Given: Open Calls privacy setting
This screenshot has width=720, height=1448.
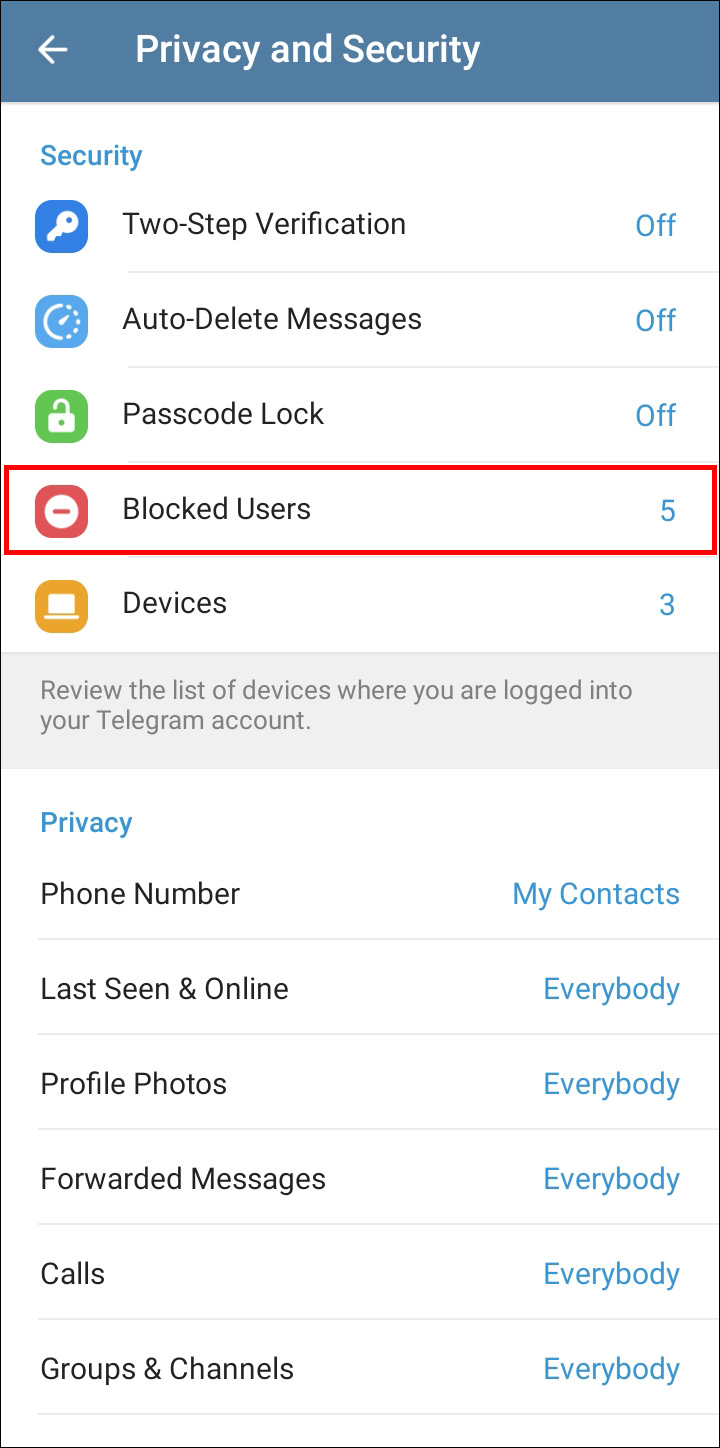Looking at the screenshot, I should click(73, 1274).
